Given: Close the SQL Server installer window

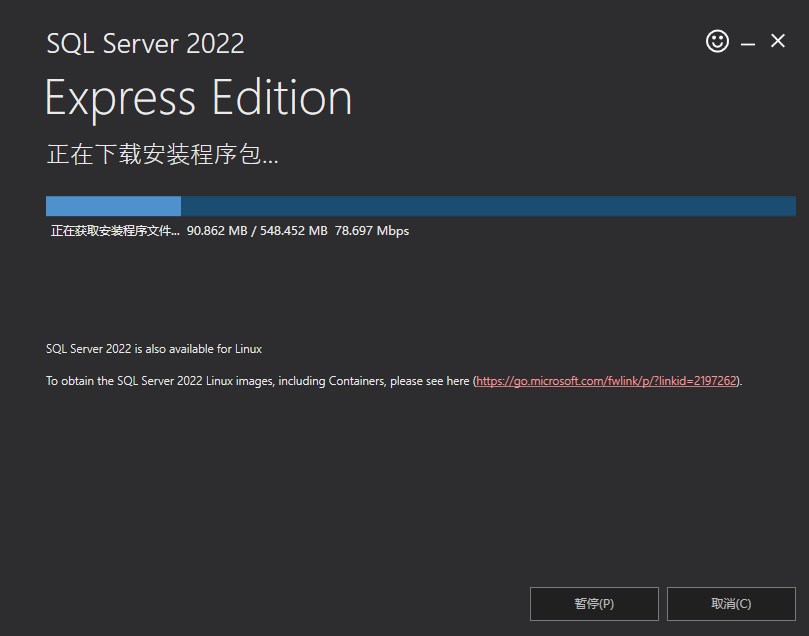Looking at the screenshot, I should (778, 41).
